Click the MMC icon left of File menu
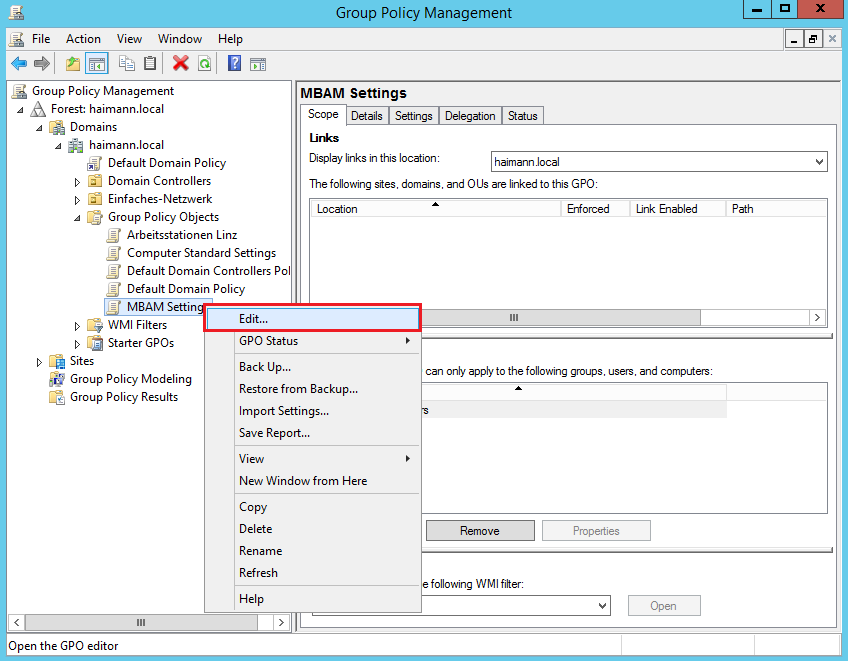Screen dimensions: 848x661 (x=17, y=39)
